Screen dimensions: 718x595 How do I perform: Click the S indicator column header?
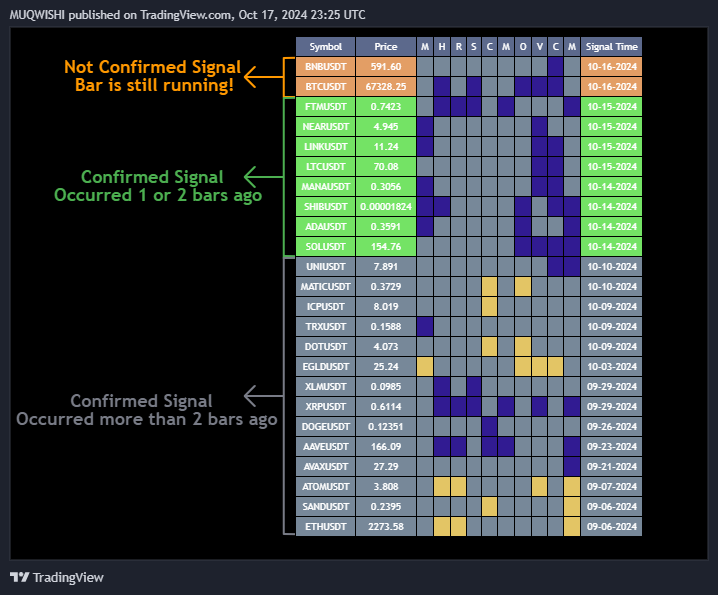point(473,46)
